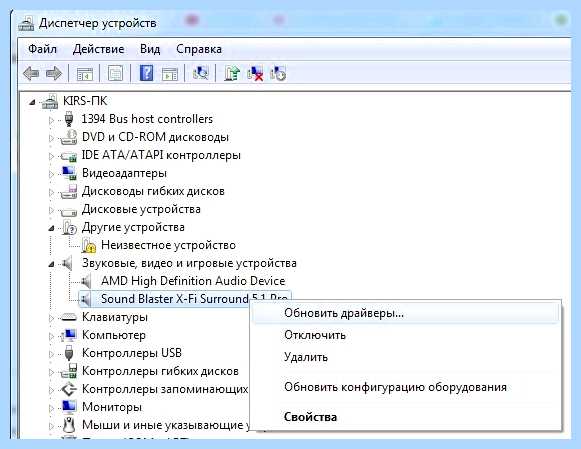
Task: Select the Контроллеры гибких дисков label
Action: coord(160,371)
